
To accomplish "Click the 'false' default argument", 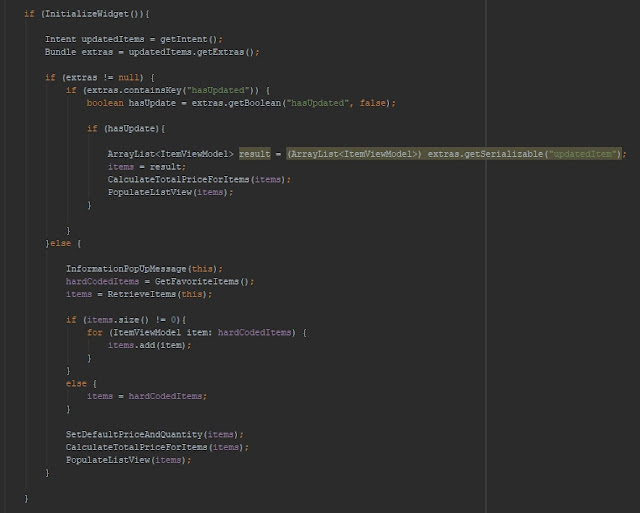I will [x=373, y=103].
